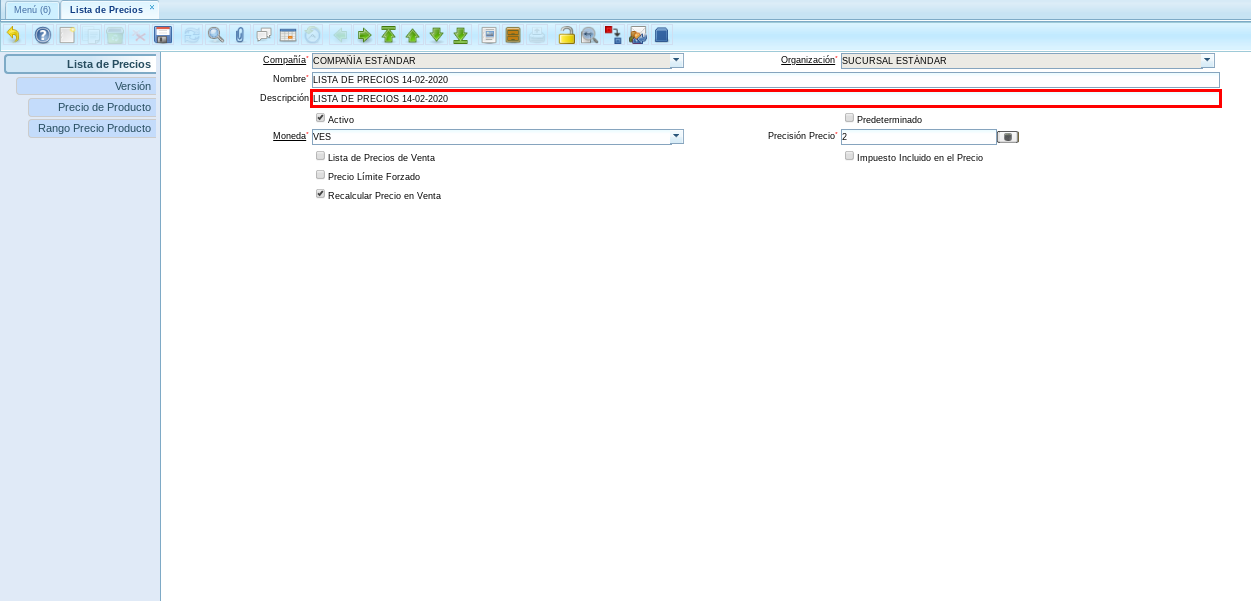Click the Print printer icon
This screenshot has height=601, width=1251.
[x=537, y=35]
